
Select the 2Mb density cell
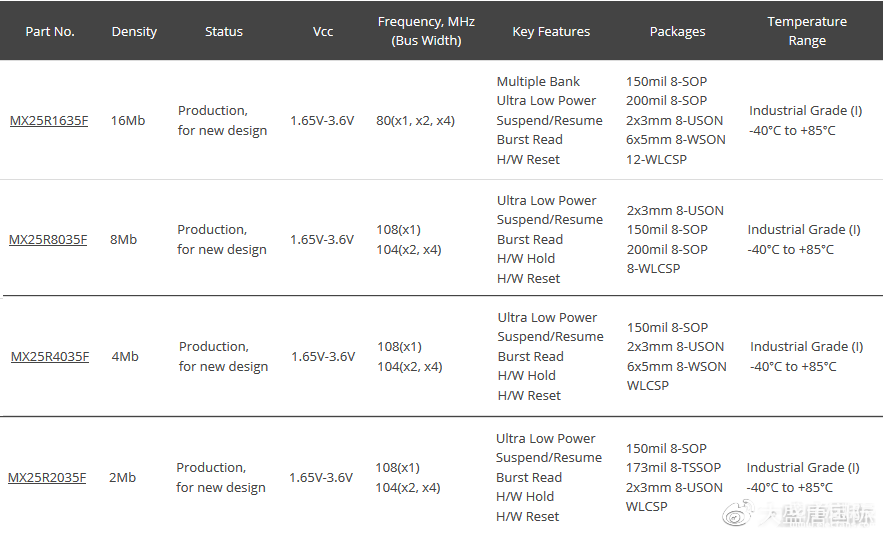(122, 478)
